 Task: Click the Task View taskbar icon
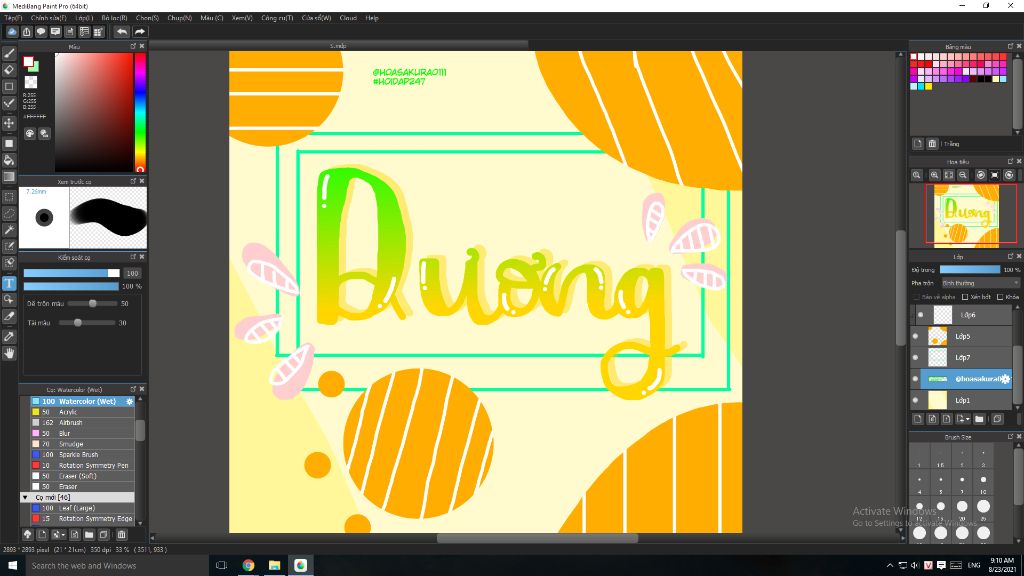tap(221, 566)
